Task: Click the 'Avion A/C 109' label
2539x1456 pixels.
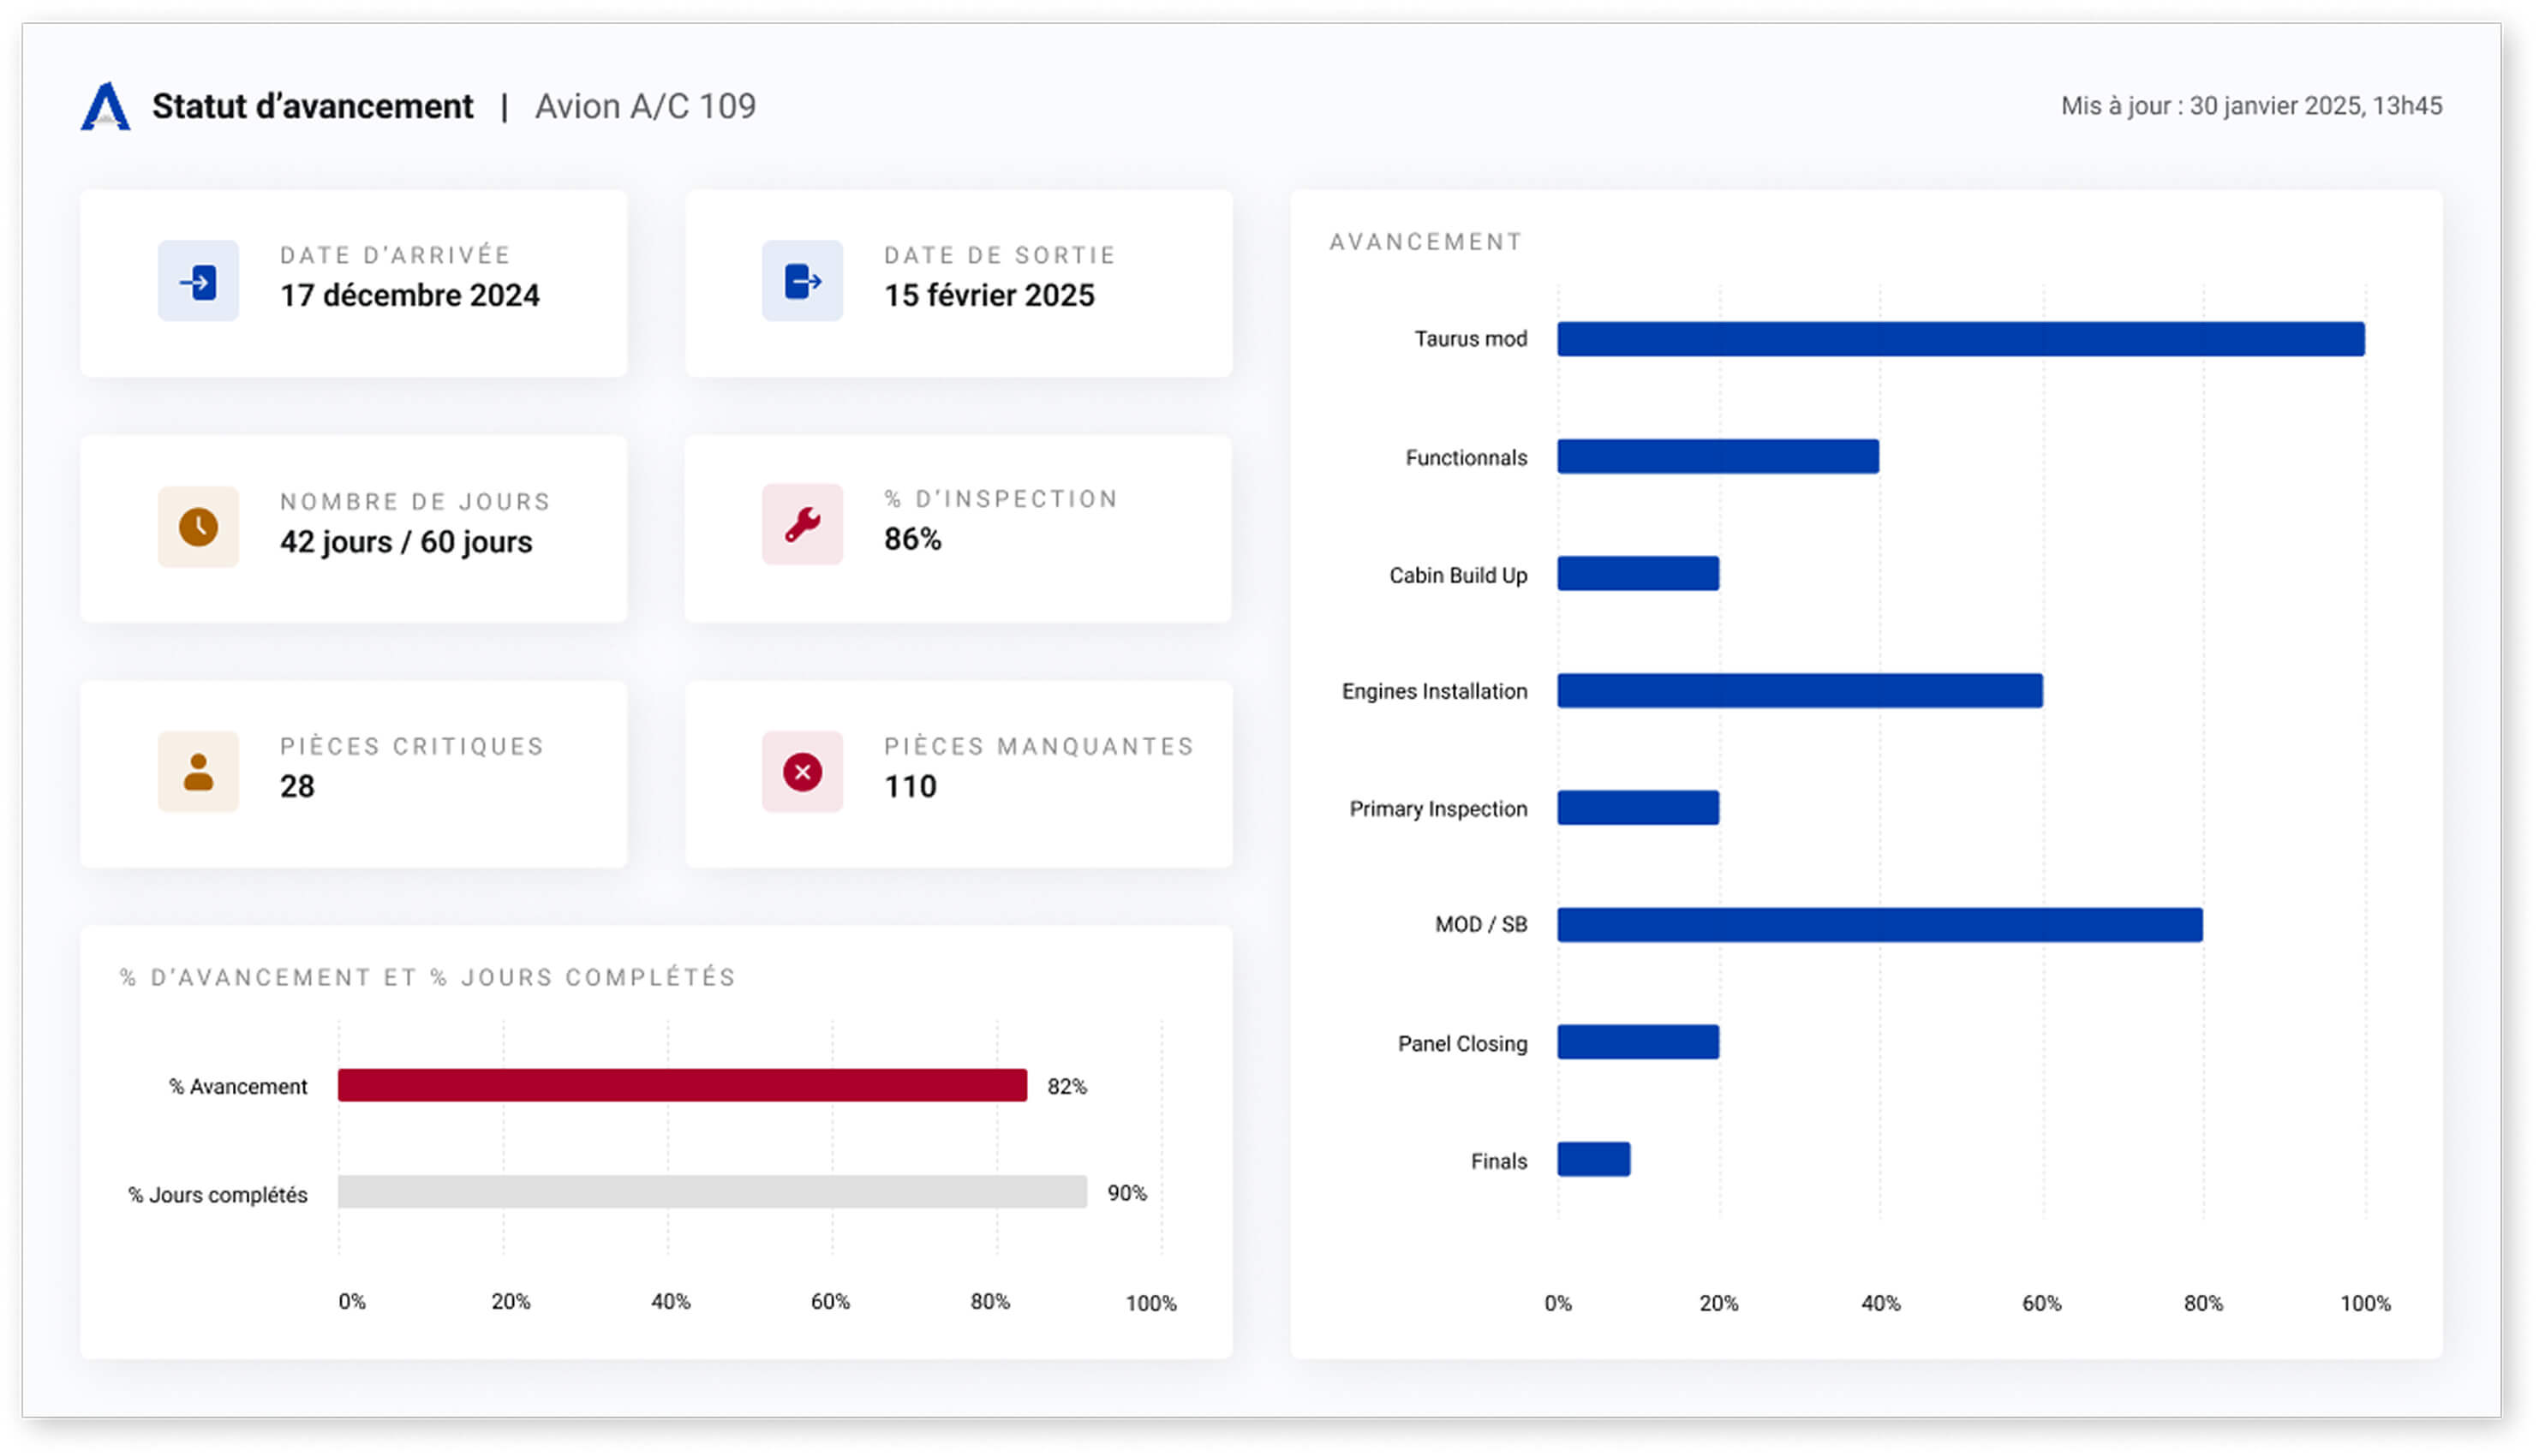Action: (x=645, y=106)
